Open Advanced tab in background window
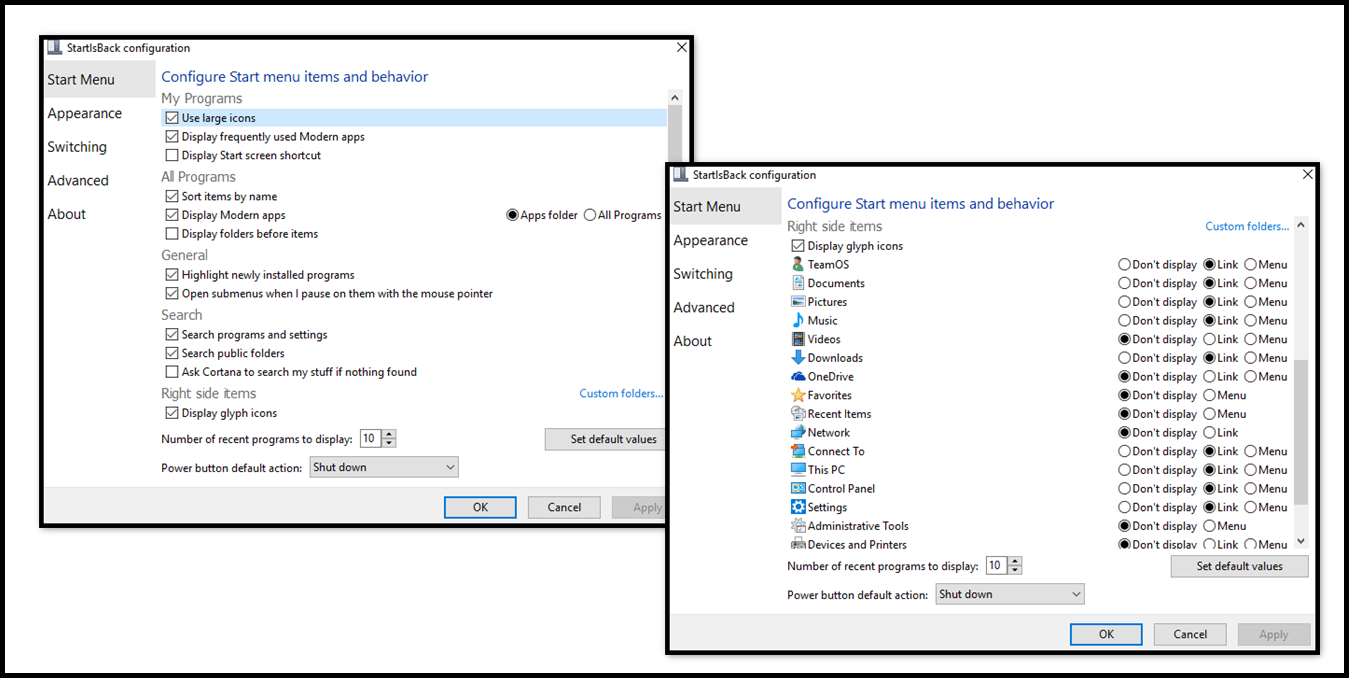The width and height of the screenshot is (1349, 678). [78, 180]
